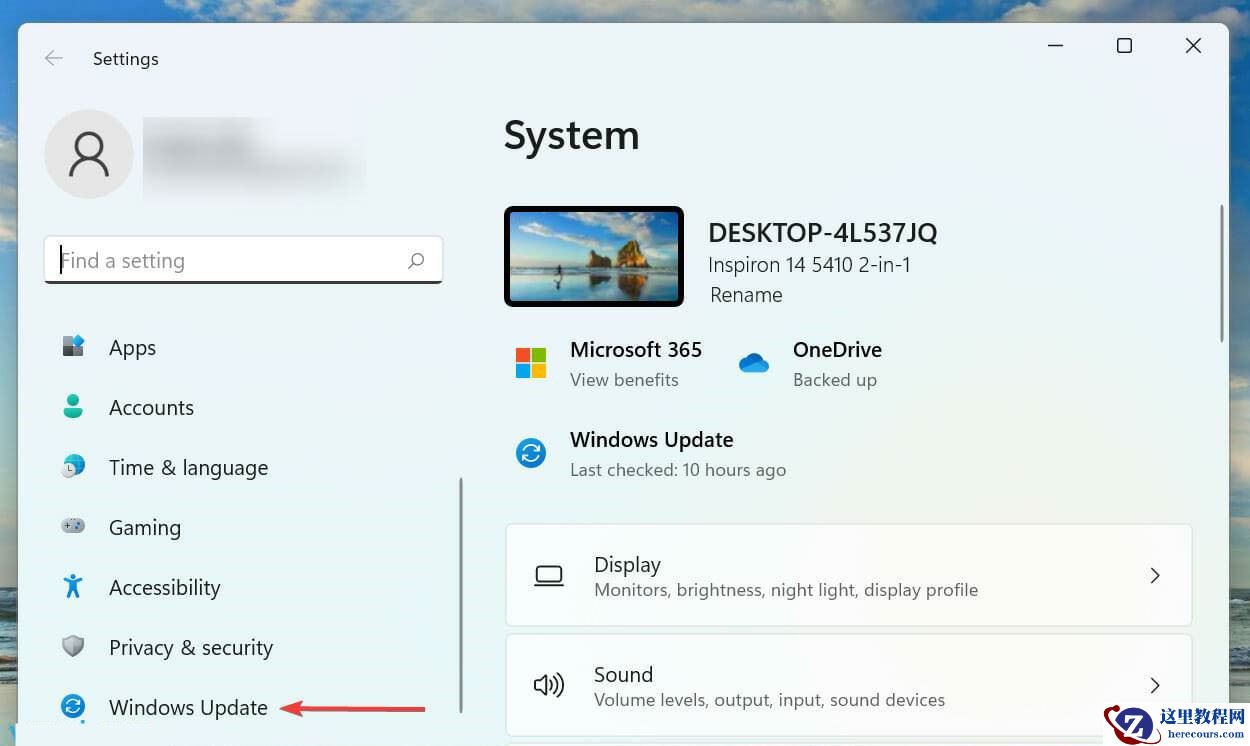The width and height of the screenshot is (1250, 746).
Task: Open the search magnifier in Find a setting
Action: pos(416,260)
